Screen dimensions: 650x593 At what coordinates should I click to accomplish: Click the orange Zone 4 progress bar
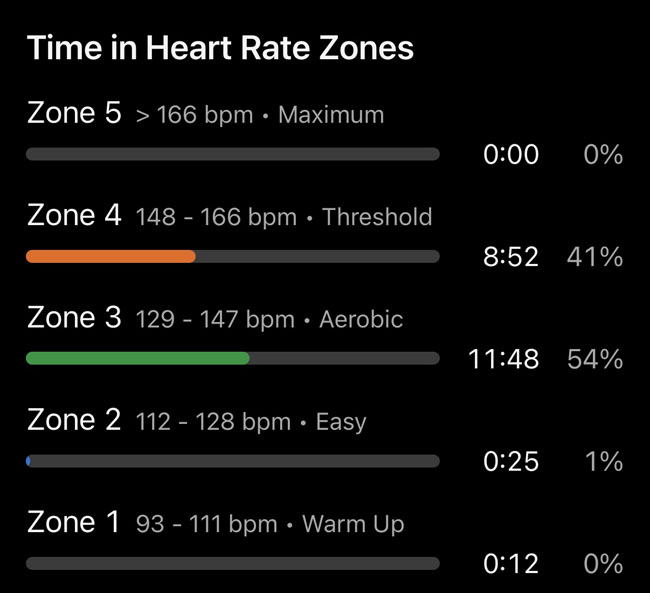pos(111,257)
